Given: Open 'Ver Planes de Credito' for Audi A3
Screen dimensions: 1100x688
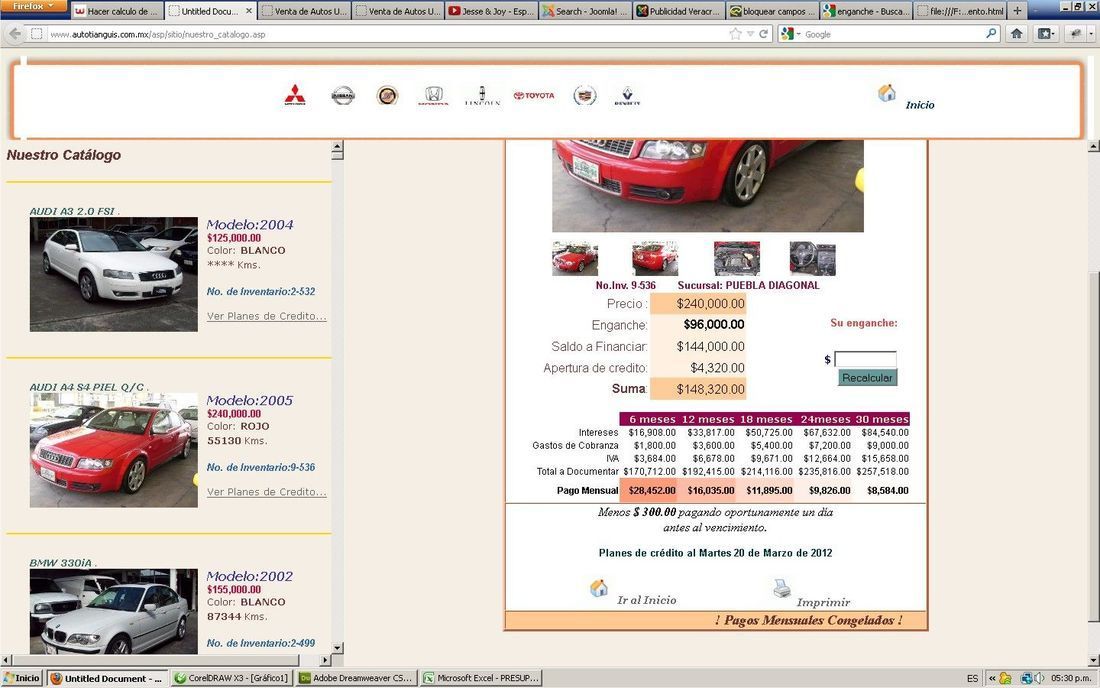Looking at the screenshot, I should pos(267,316).
